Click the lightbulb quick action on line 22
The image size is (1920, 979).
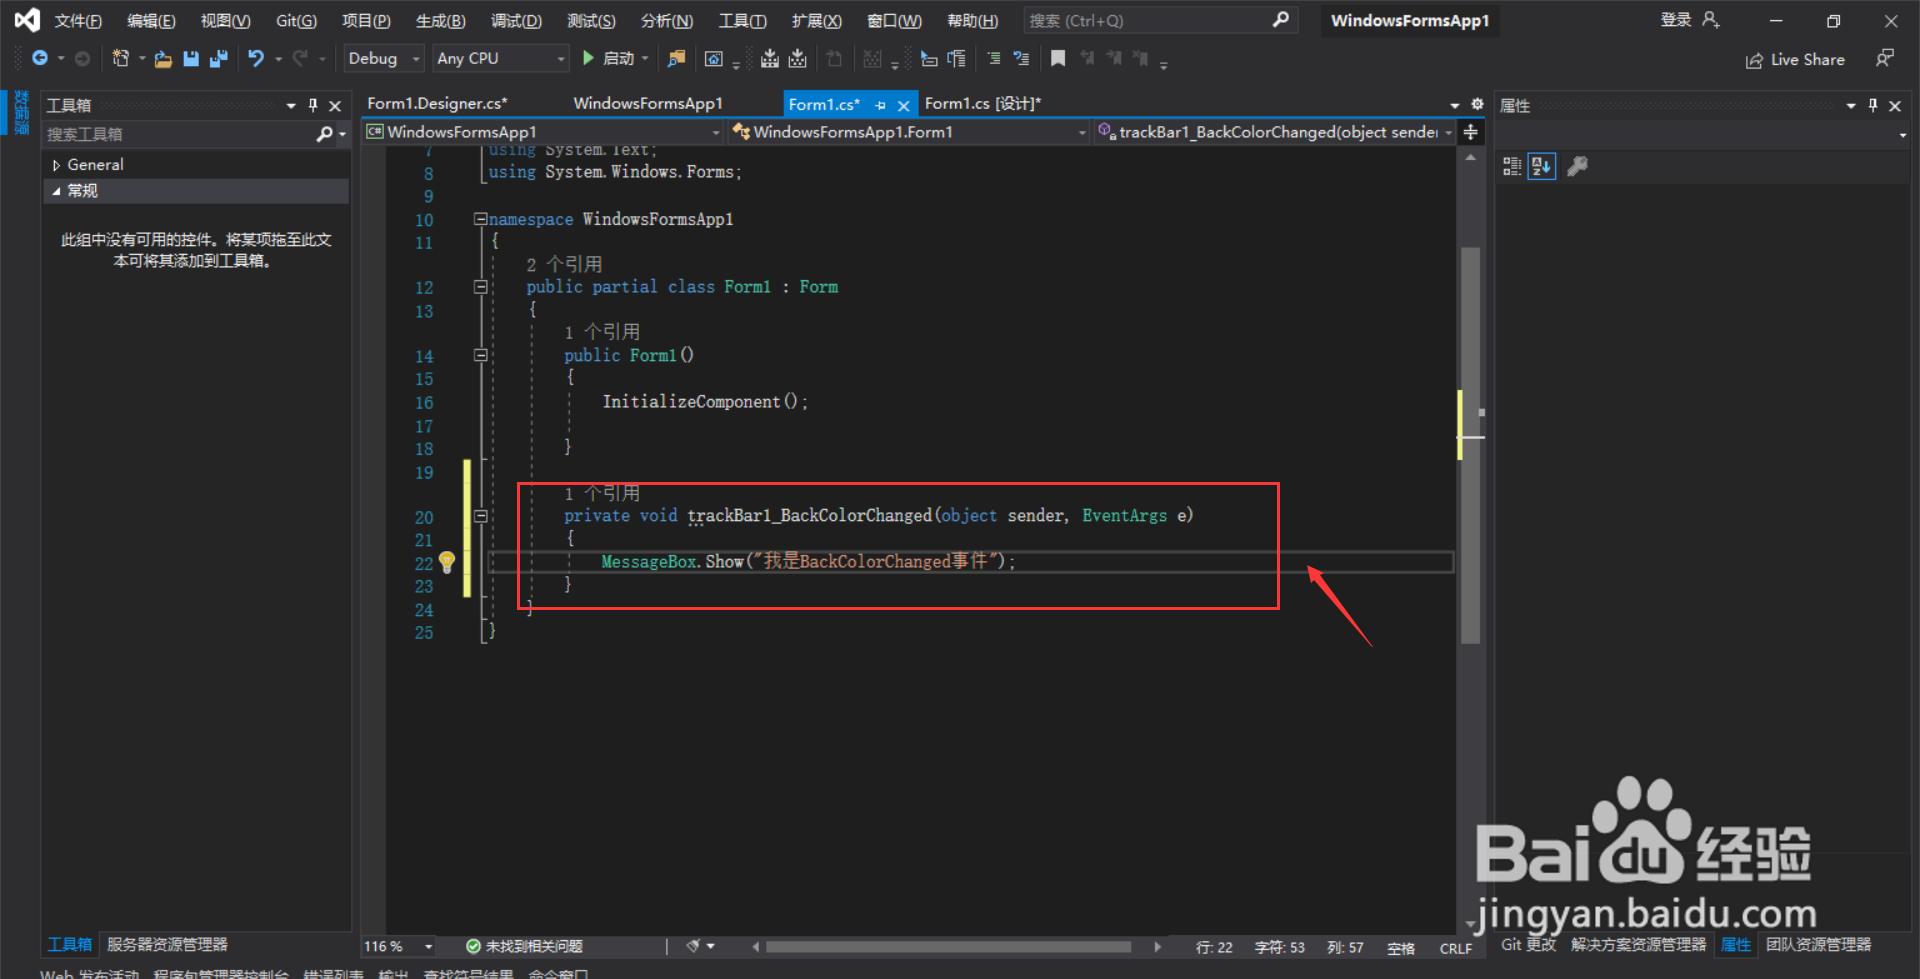click(x=447, y=562)
